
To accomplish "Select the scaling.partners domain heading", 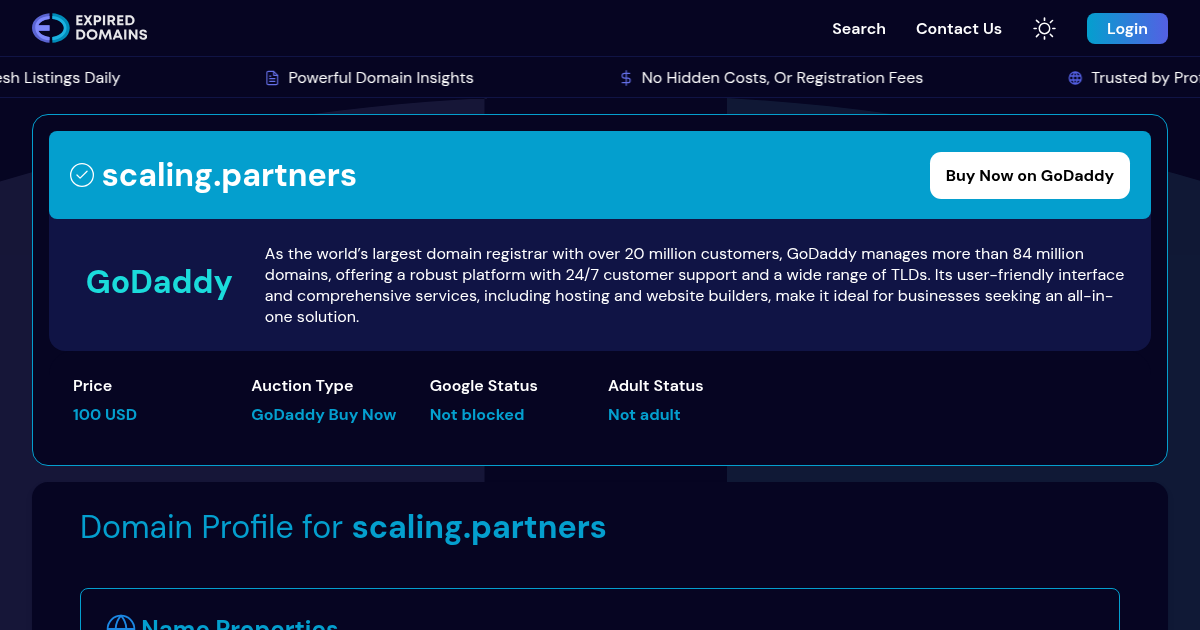I will (x=229, y=175).
